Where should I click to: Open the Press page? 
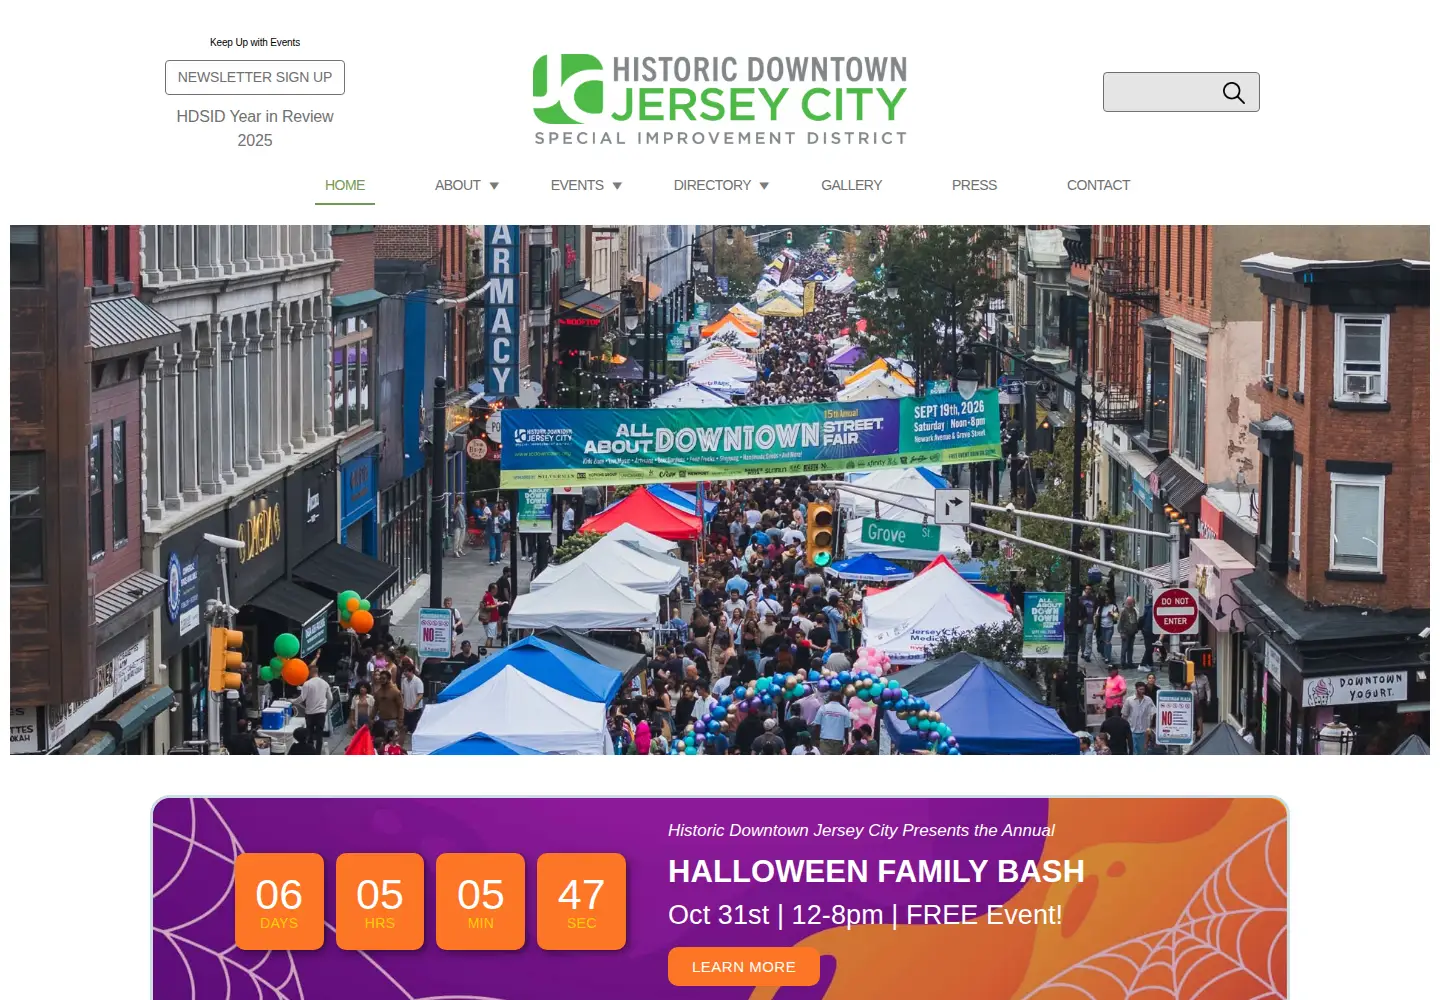[x=974, y=185]
